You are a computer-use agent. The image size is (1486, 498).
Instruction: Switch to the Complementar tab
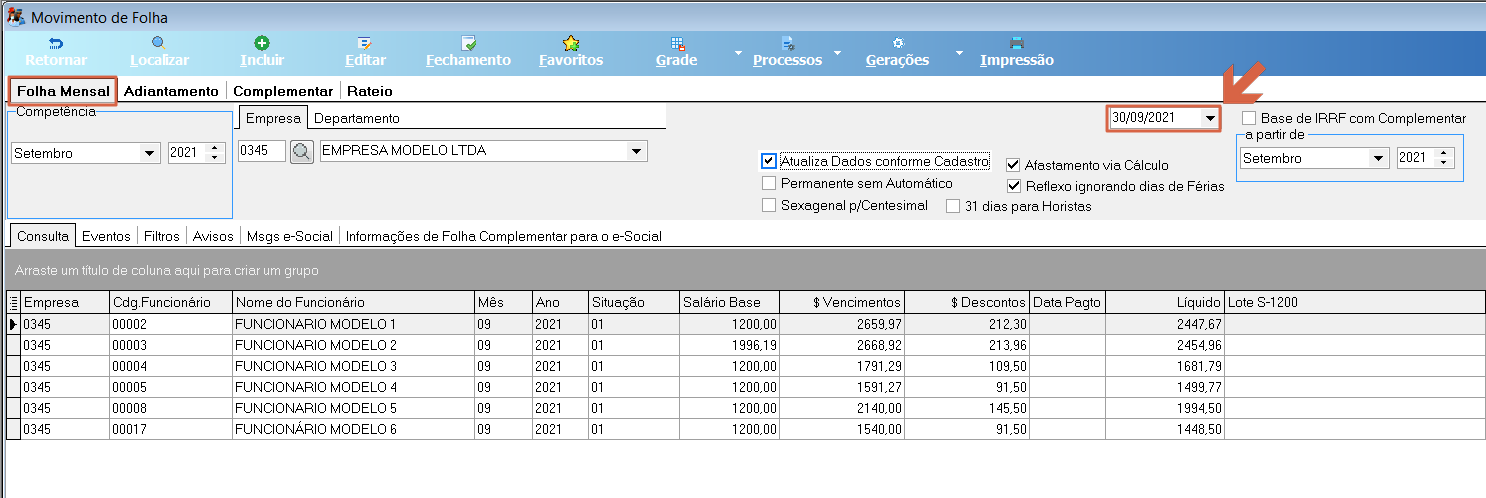283,91
